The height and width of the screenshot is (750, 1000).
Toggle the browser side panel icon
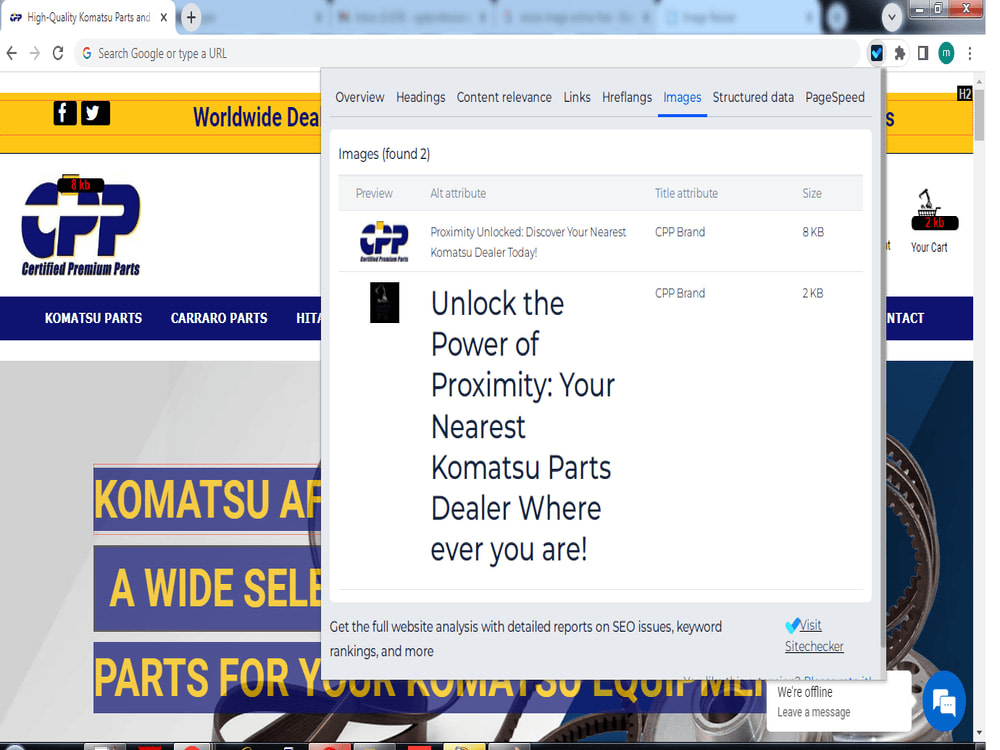point(923,54)
